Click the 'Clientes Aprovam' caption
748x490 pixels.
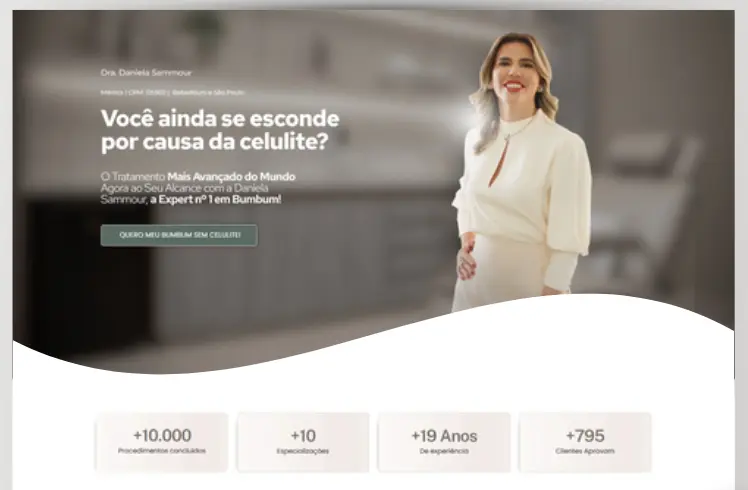coord(585,451)
